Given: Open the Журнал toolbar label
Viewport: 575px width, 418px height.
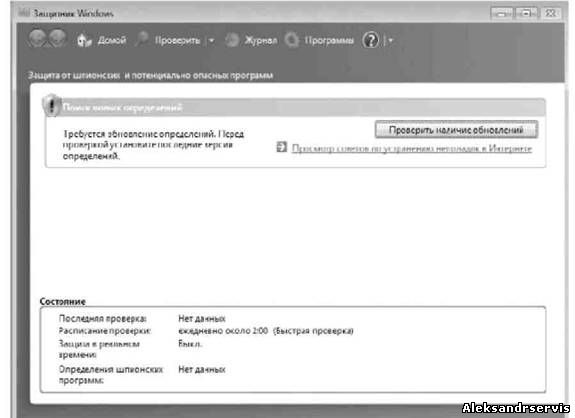Looking at the screenshot, I should [261, 40].
